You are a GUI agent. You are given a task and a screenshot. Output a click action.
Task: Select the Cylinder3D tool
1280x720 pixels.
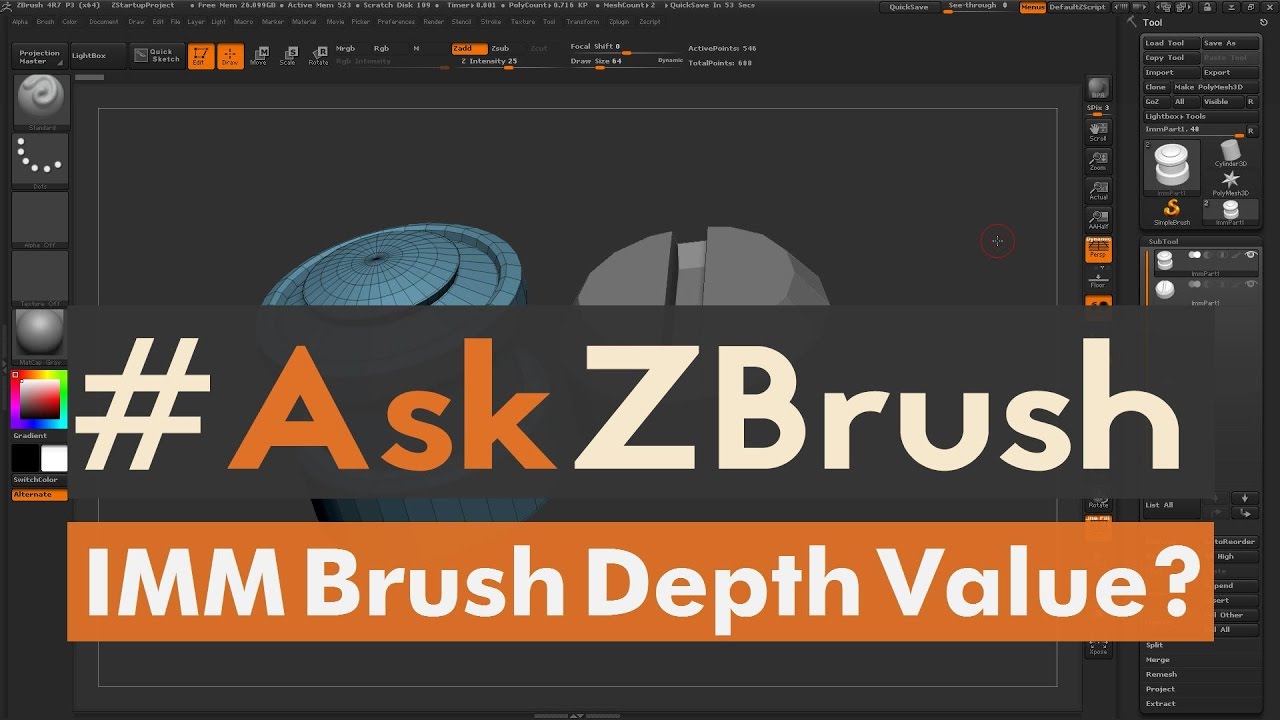point(1231,153)
